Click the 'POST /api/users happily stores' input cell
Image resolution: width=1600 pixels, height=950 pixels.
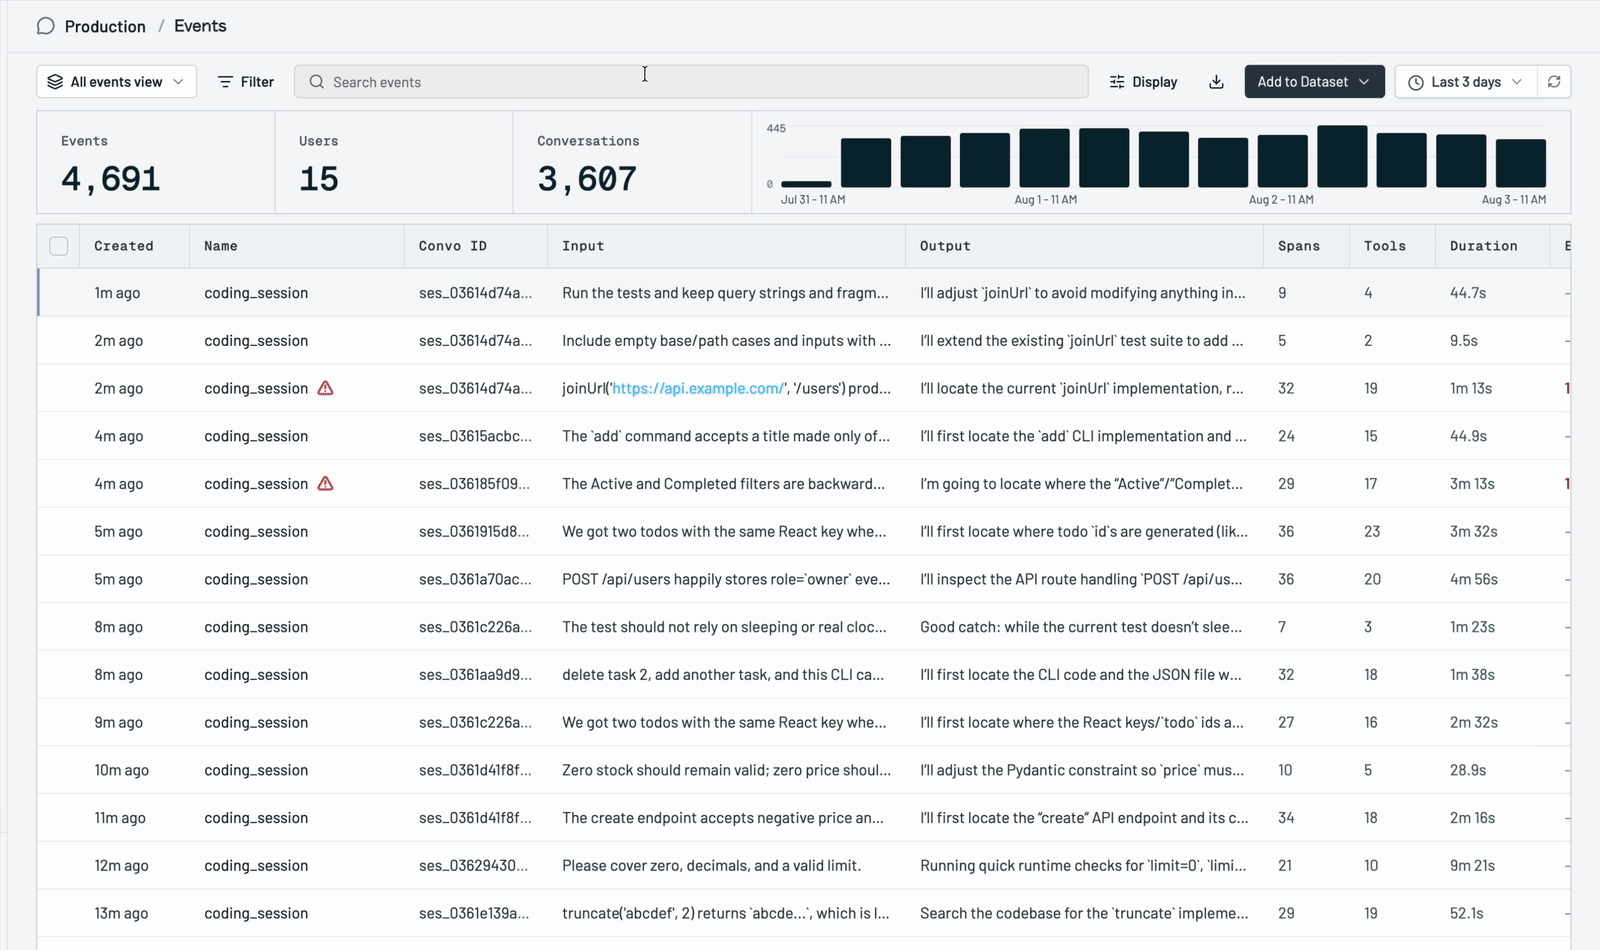pos(726,579)
